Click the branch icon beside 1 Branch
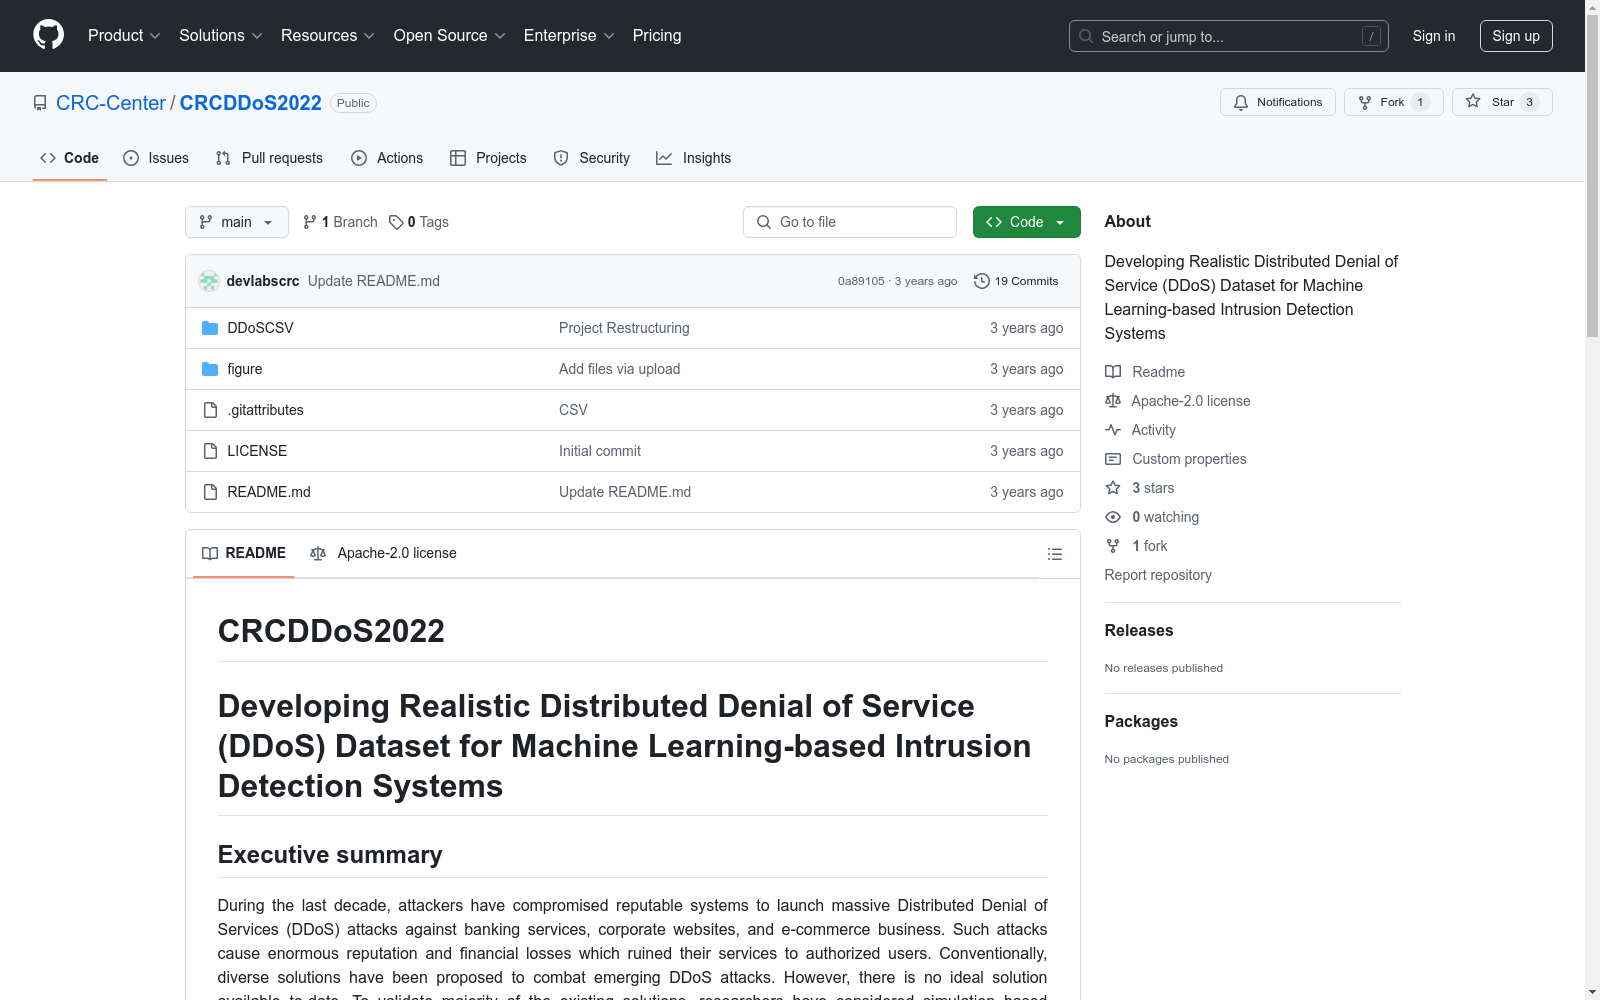Viewport: 1600px width, 1000px height. pyautogui.click(x=310, y=222)
